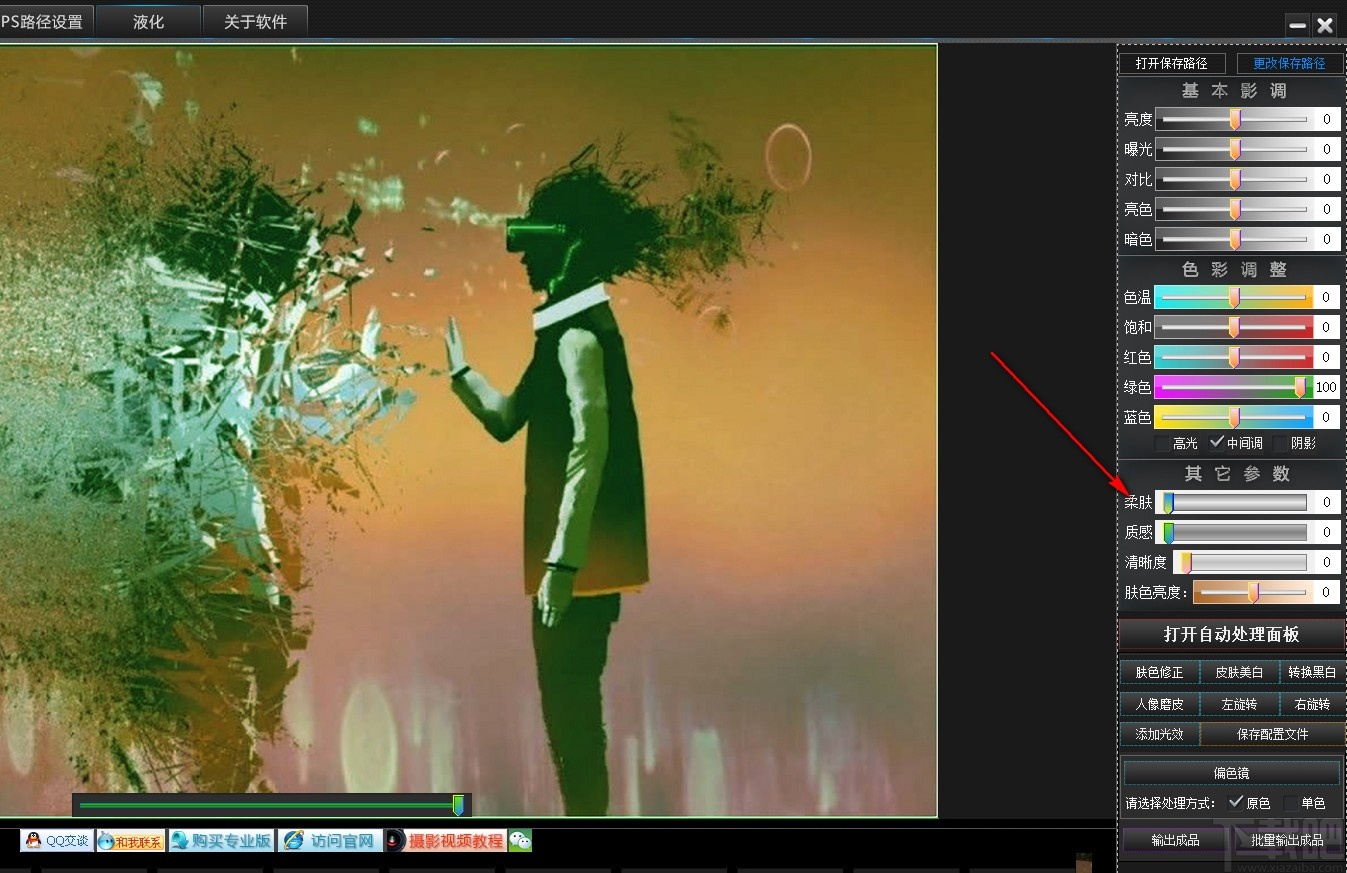The width and height of the screenshot is (1347, 873).
Task: Click the 批量输出成品 batch export button
Action: coord(1286,840)
